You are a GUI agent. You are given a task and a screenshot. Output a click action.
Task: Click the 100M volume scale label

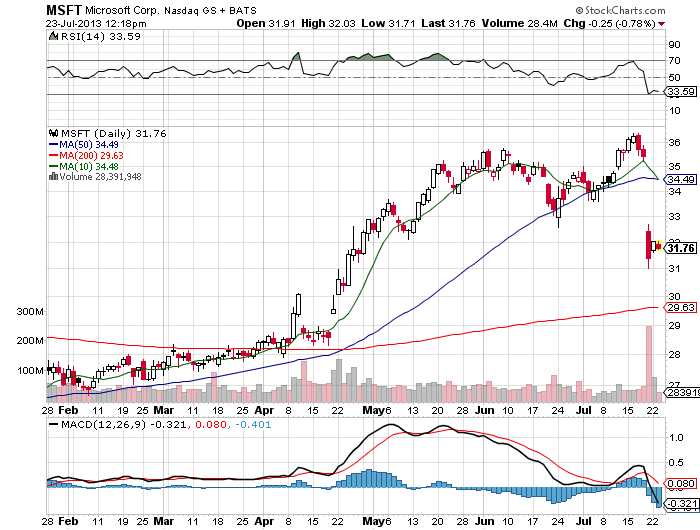(x=30, y=371)
